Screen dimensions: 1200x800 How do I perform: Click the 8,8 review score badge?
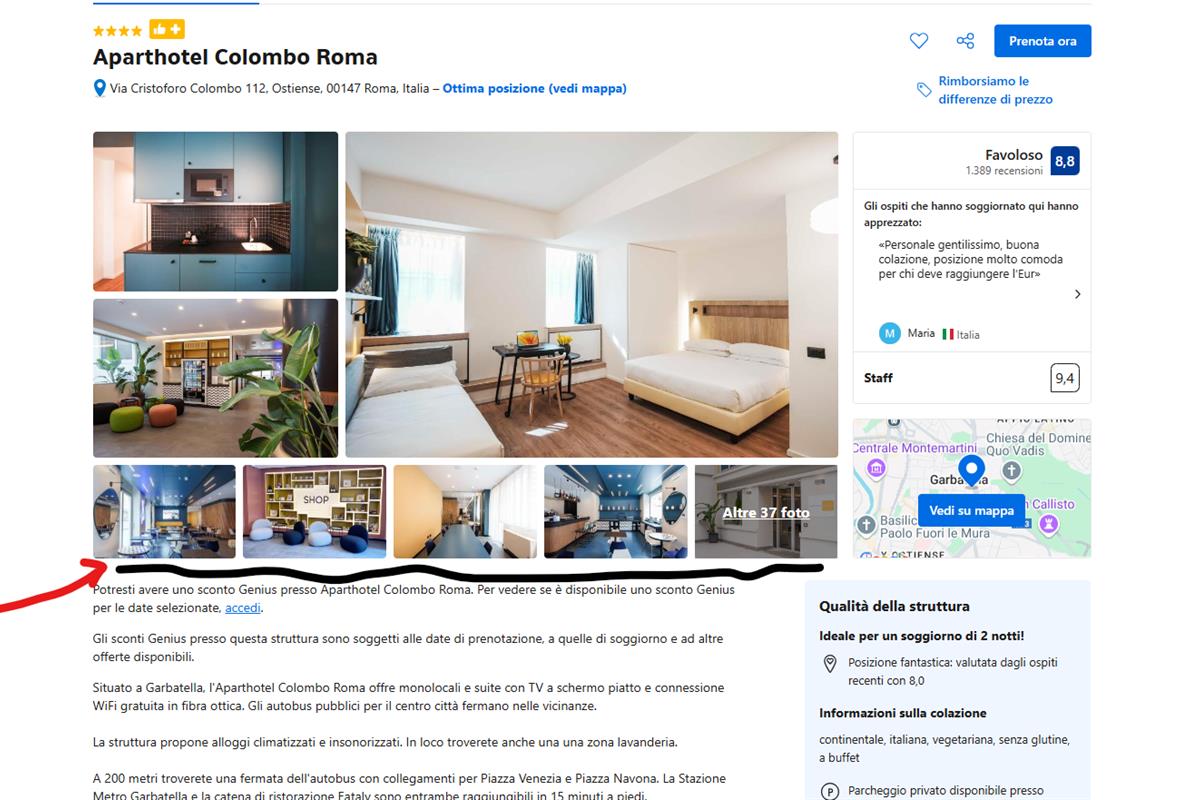[x=1065, y=161]
